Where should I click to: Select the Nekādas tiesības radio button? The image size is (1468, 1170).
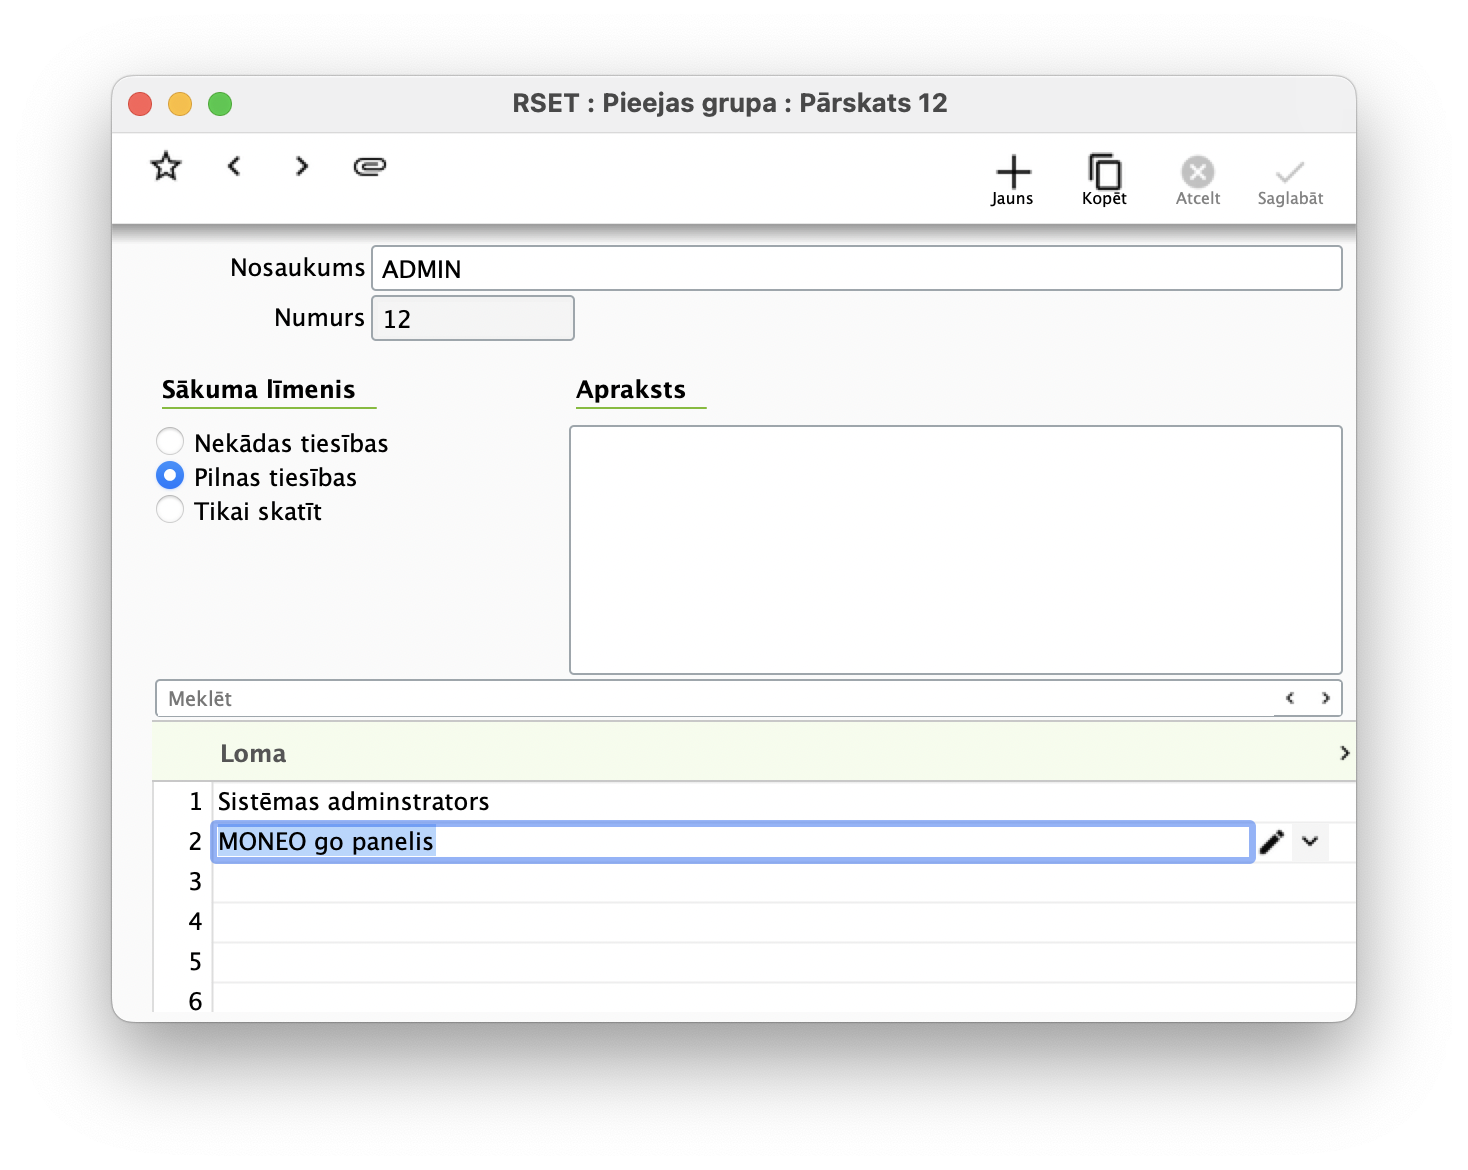tap(170, 442)
